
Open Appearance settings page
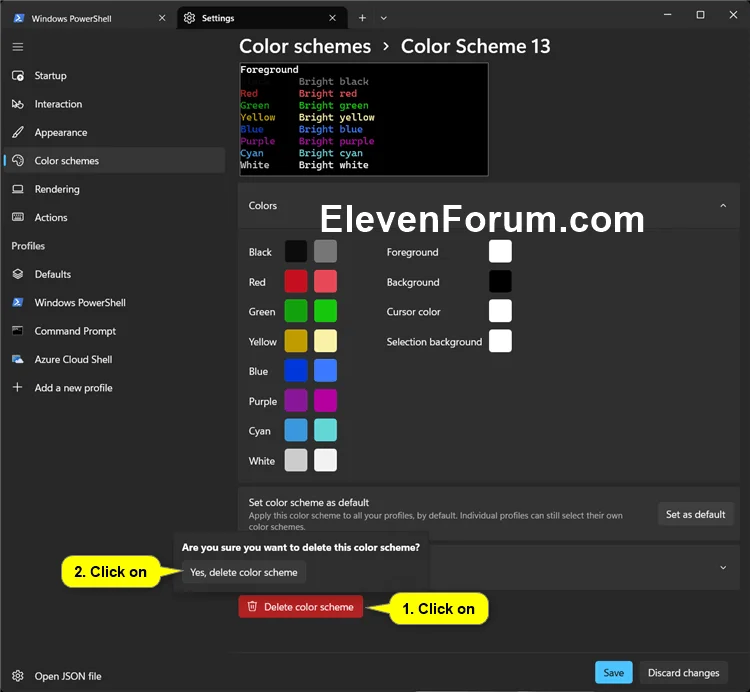click(x=114, y=132)
